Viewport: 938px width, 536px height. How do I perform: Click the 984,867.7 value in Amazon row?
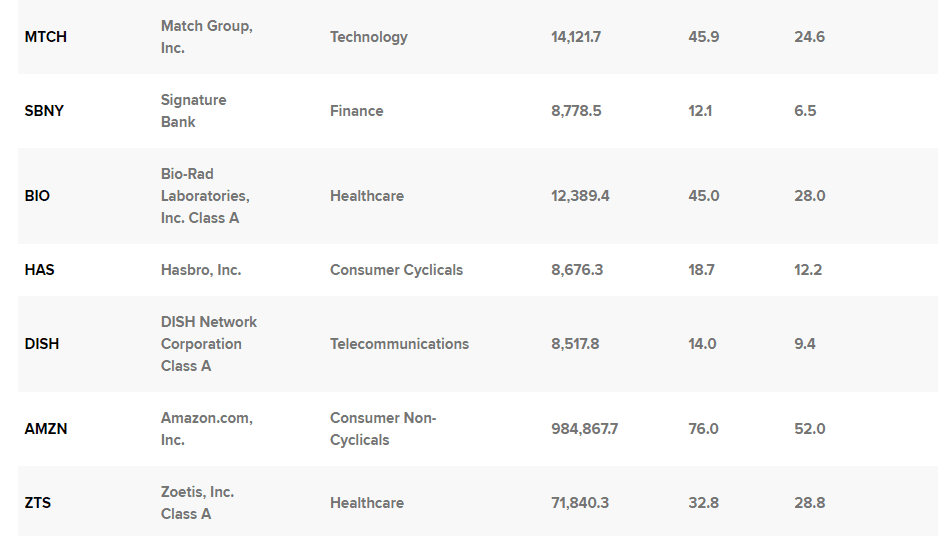(x=584, y=429)
